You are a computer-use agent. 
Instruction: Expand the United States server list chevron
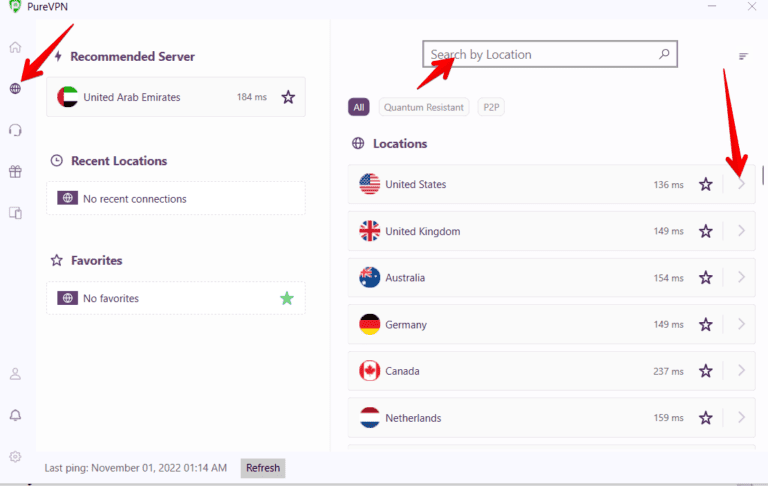741,184
